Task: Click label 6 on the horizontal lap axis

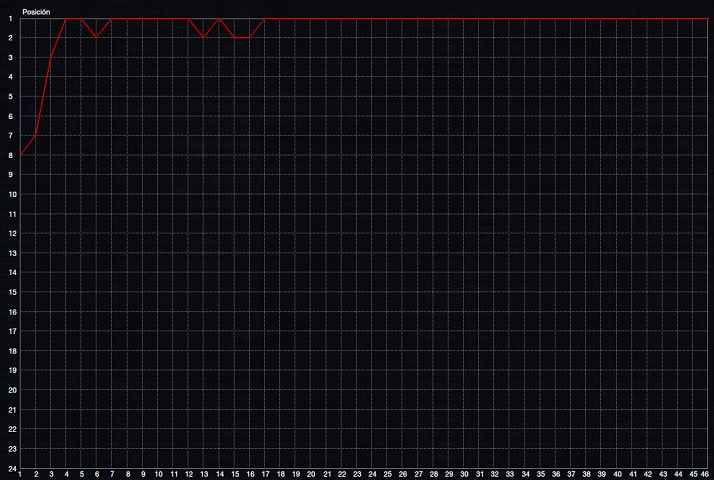Action: (x=97, y=475)
